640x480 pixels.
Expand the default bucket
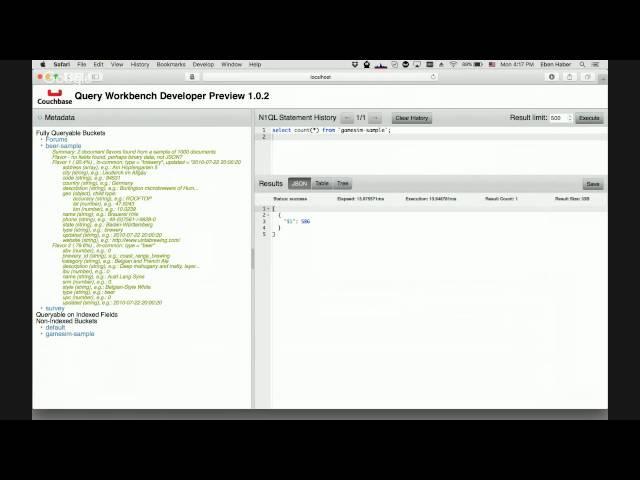tap(55, 327)
